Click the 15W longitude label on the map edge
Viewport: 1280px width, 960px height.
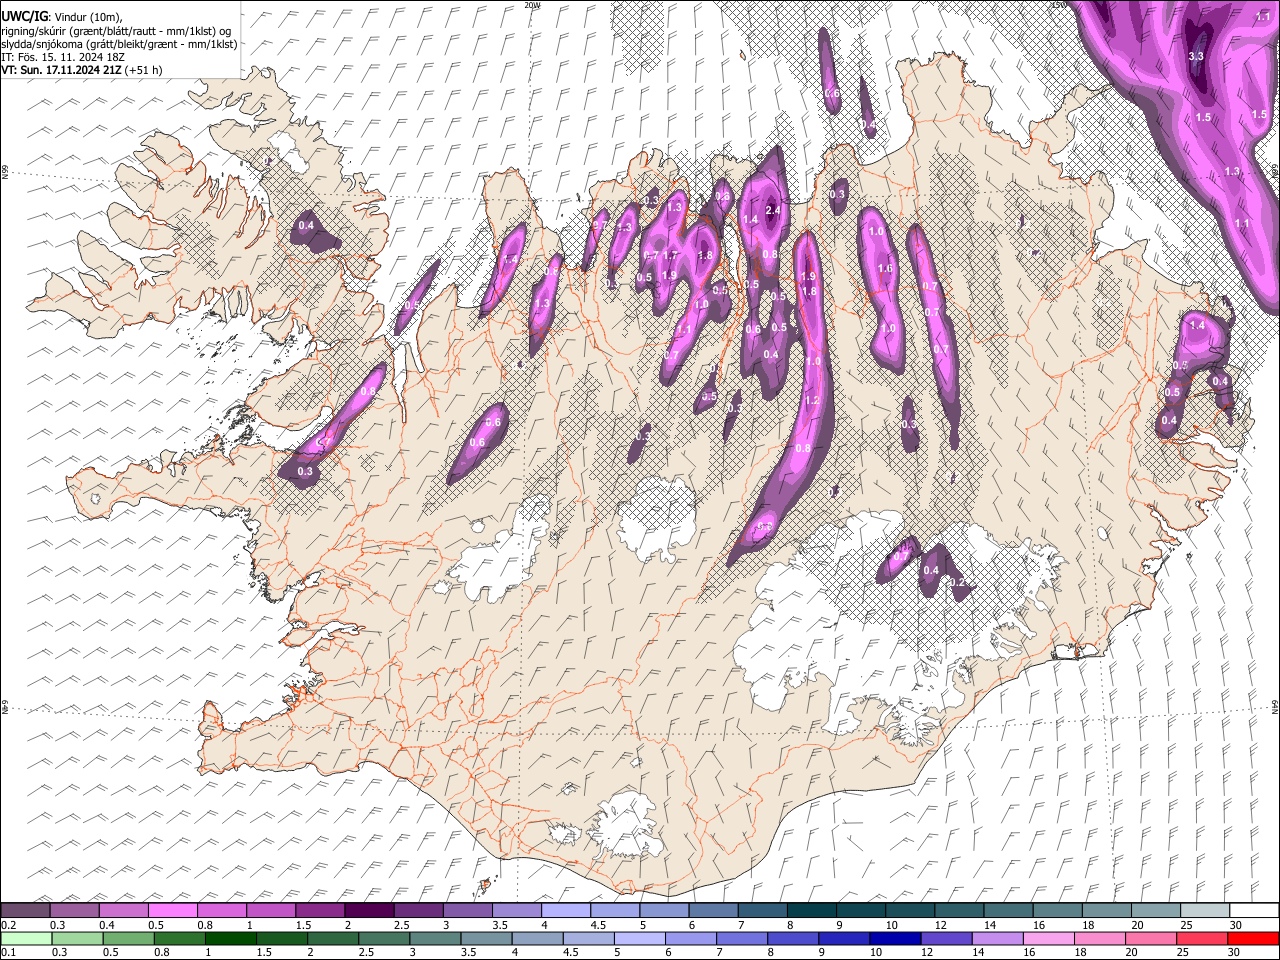[x=1058, y=5]
